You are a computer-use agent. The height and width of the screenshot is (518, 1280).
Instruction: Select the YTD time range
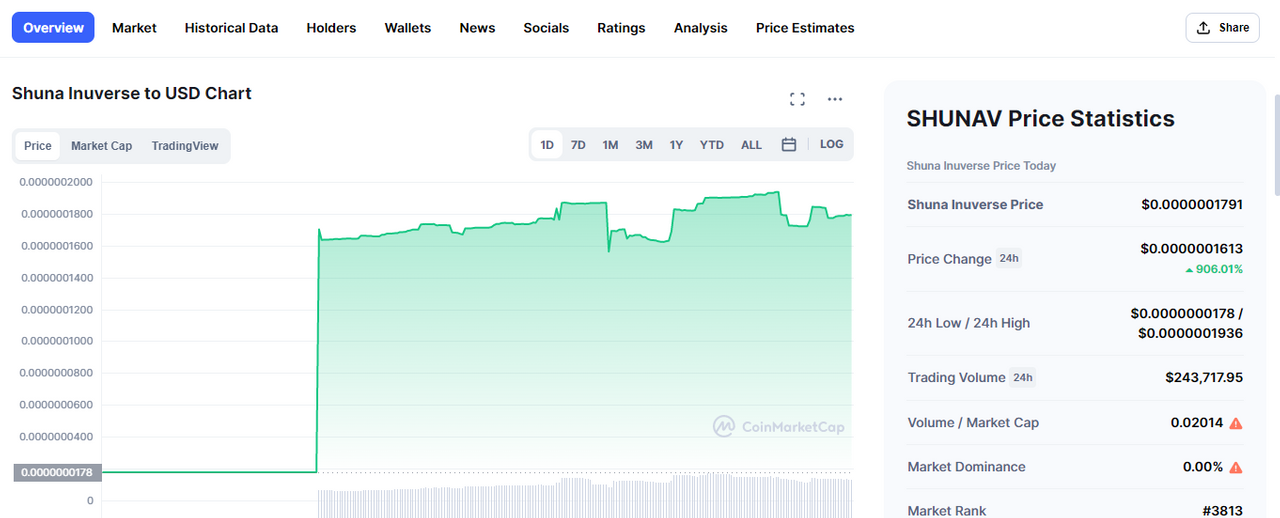tap(712, 145)
